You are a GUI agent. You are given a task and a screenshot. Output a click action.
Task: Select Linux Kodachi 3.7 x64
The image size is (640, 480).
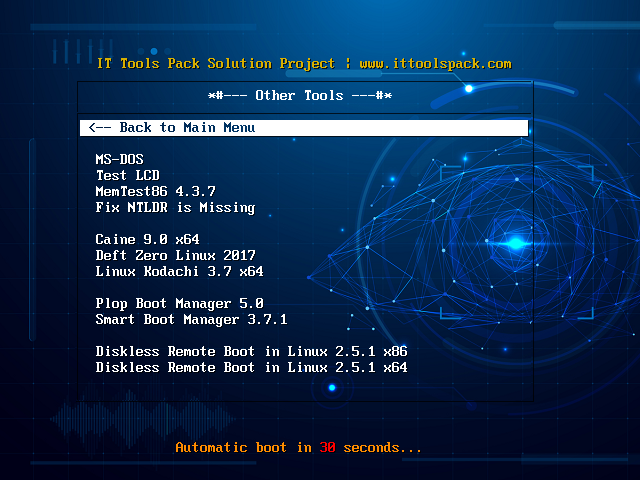click(180, 271)
